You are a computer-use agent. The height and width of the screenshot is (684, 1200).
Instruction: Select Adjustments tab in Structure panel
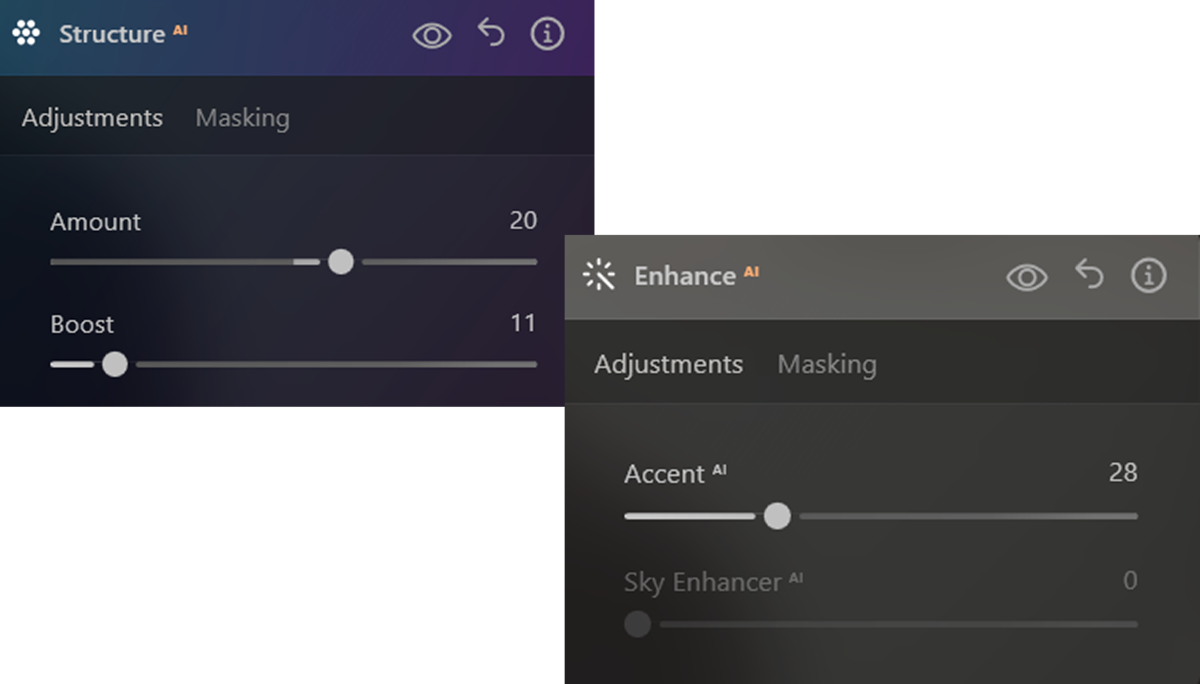[x=92, y=118]
